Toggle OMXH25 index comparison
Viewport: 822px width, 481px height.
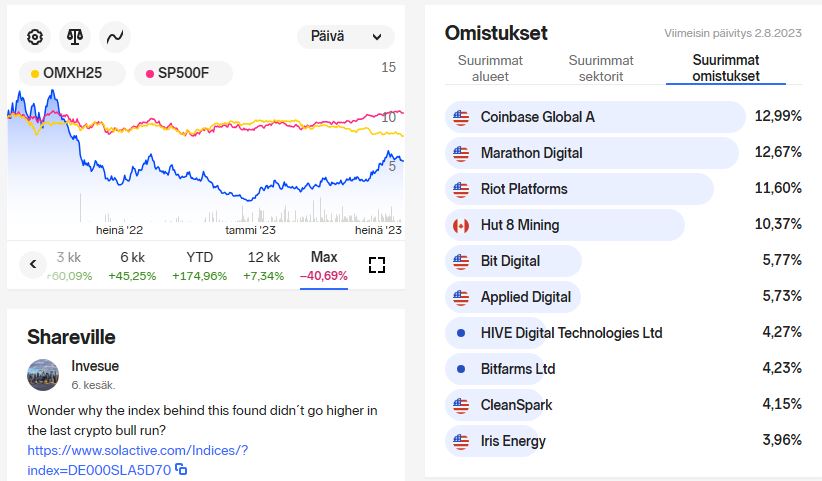tap(72, 73)
